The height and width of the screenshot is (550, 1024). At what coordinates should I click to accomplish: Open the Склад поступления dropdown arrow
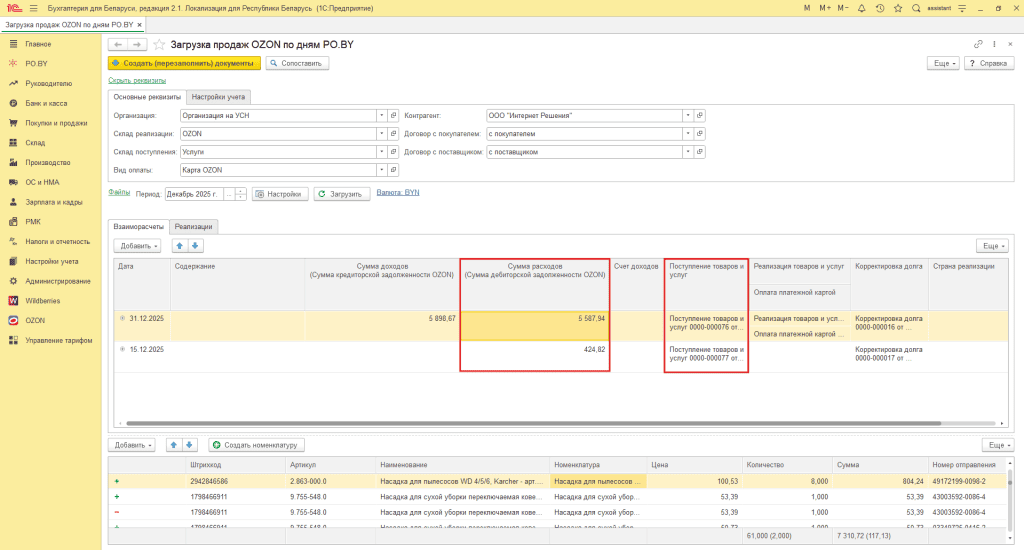pyautogui.click(x=381, y=152)
